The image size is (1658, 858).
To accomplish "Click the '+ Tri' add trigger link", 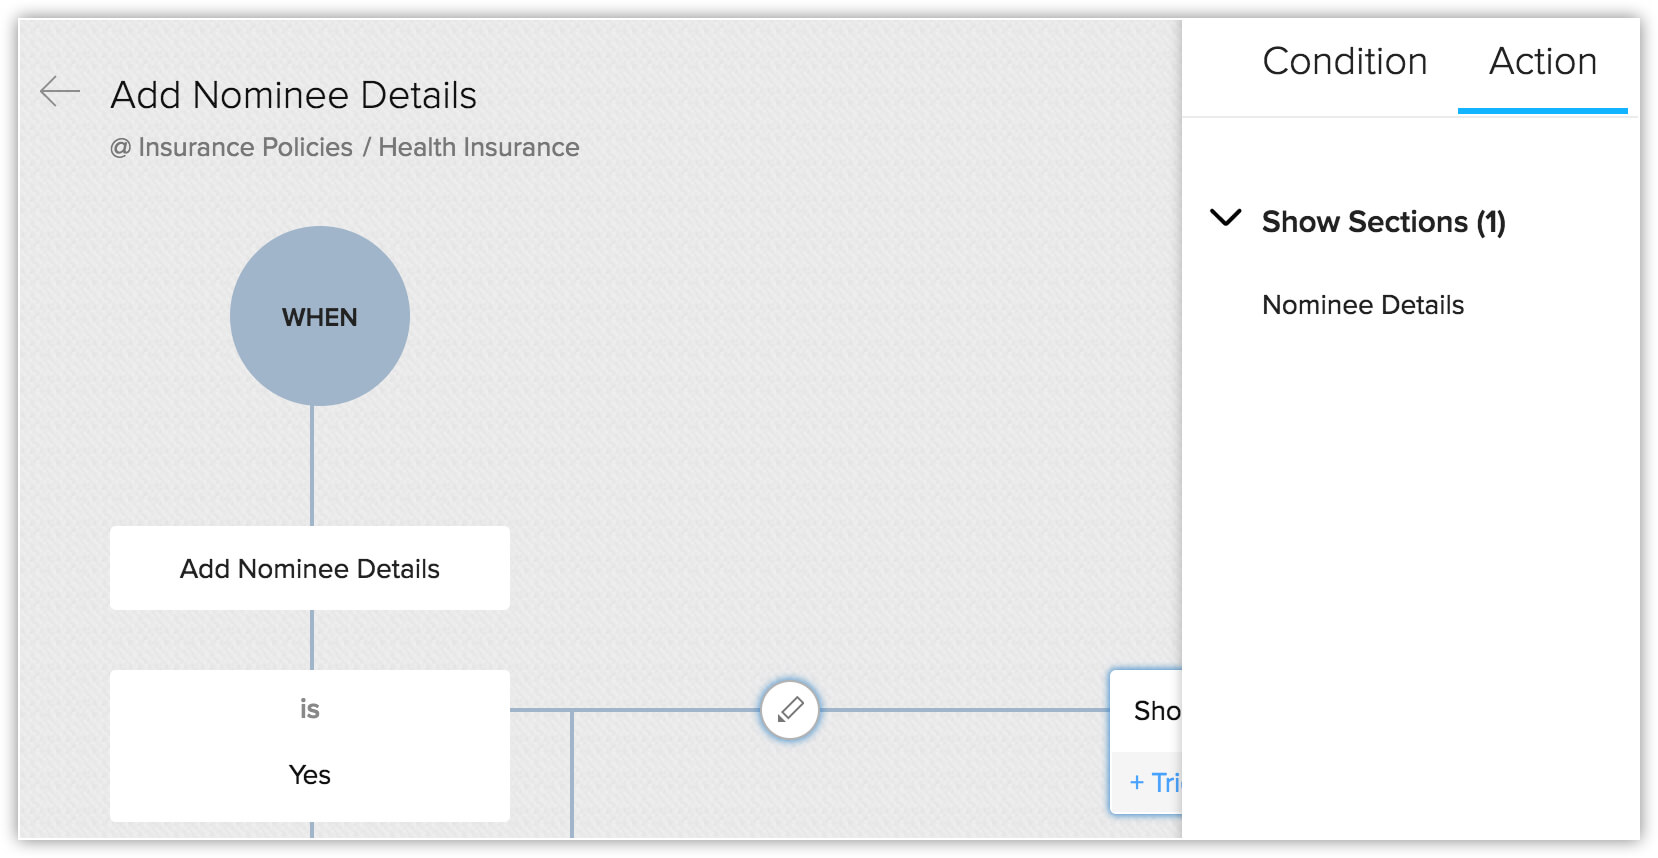I will click(x=1155, y=782).
